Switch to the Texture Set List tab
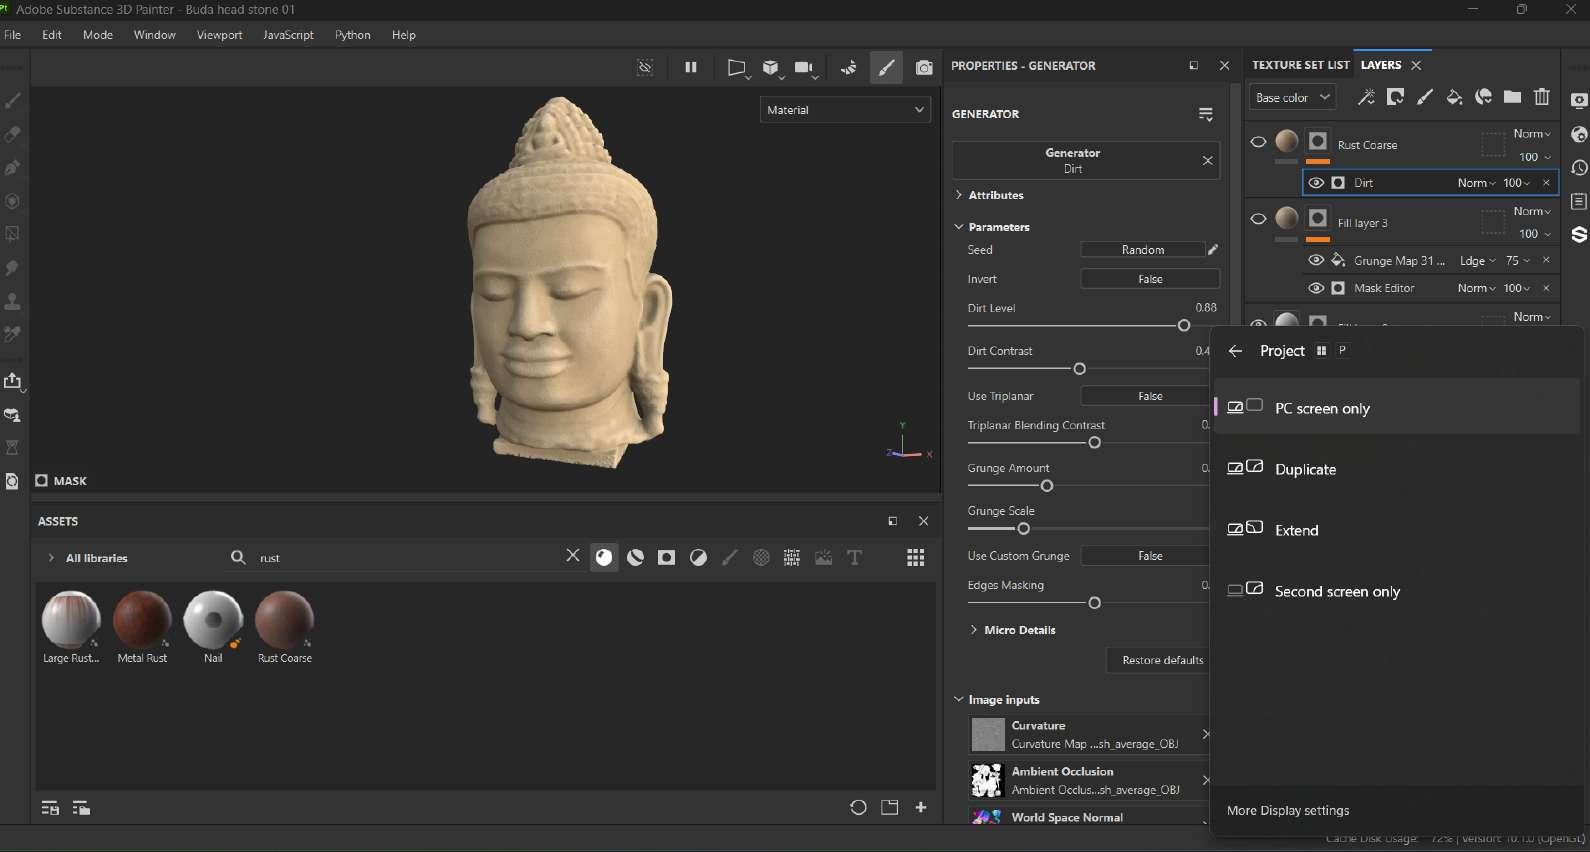Screen dimensions: 1590x852 pyautogui.click(x=1300, y=65)
